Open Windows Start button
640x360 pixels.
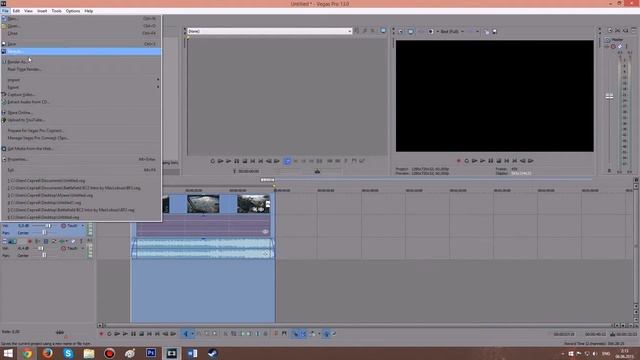pos(8,353)
